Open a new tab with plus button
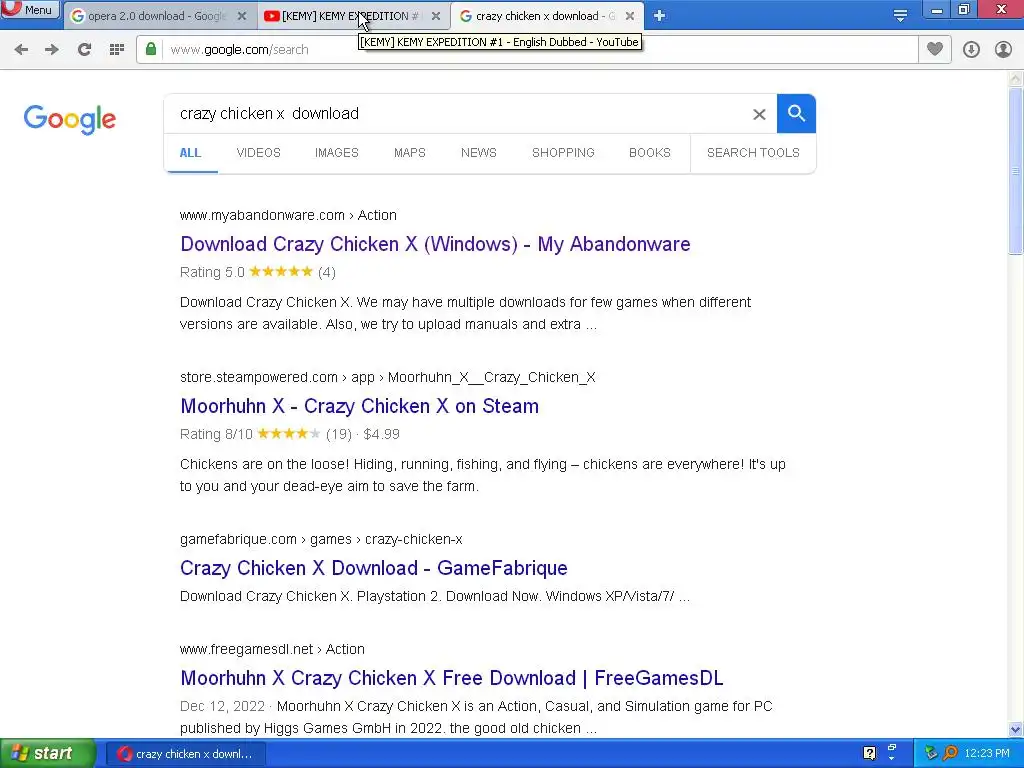The height and width of the screenshot is (768, 1024). 660,16
